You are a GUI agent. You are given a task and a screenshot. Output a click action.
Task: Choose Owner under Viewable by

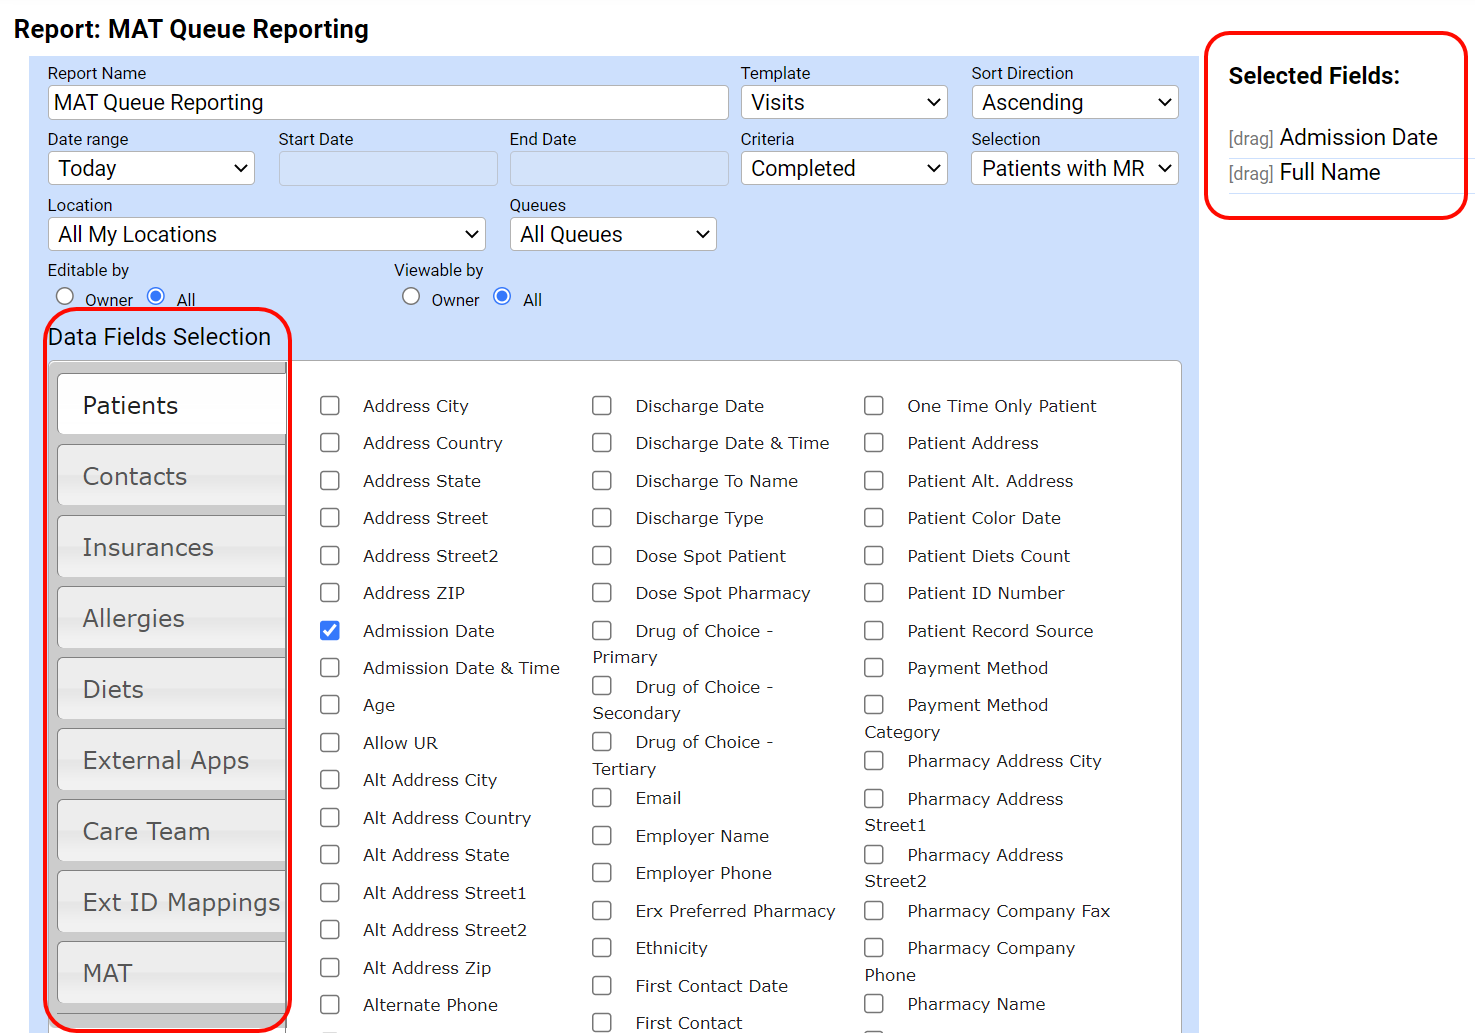click(x=411, y=297)
